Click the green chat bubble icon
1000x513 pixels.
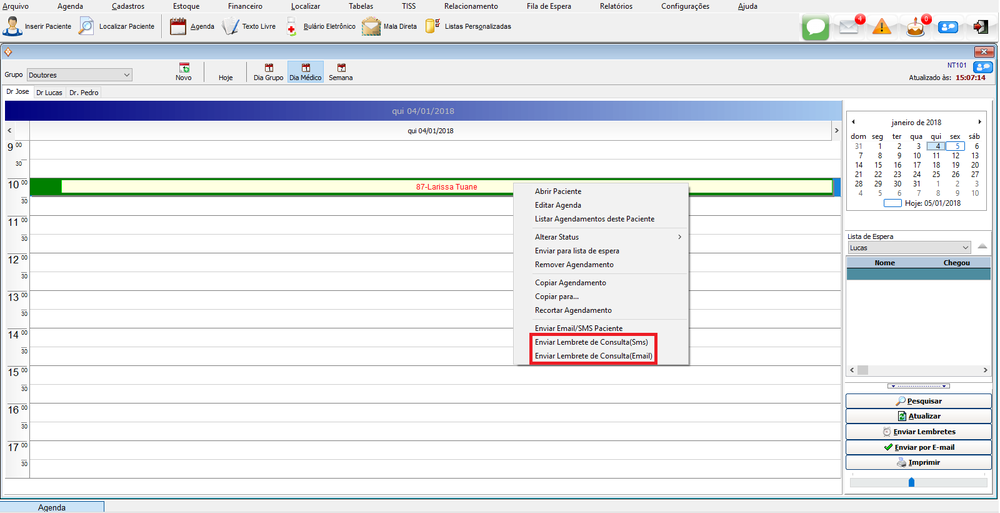click(x=815, y=27)
